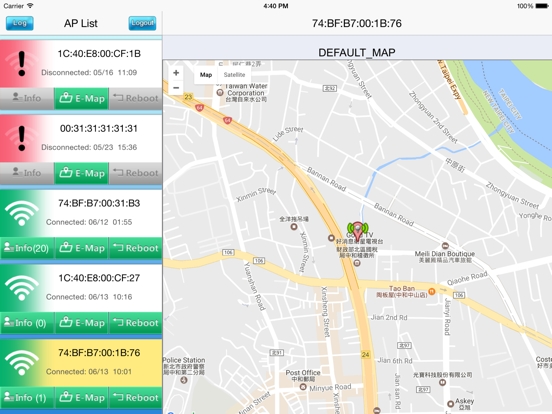Screen dimensions: 552x414
Task: Click disconnected alert icon for 00:31:31:31:31:31
Action: 22,138
